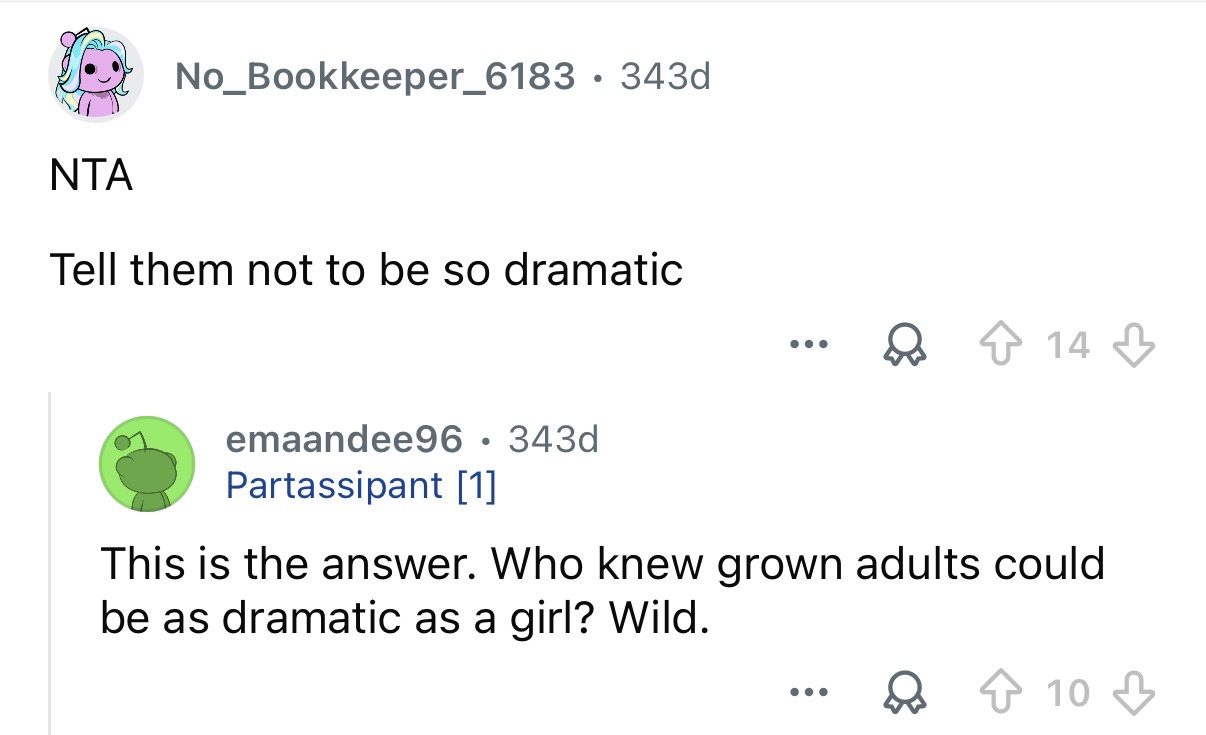Screen dimensions: 1206x735
Task: Visit the No_Bookkeeper_6183 username profile
Action: 375,75
